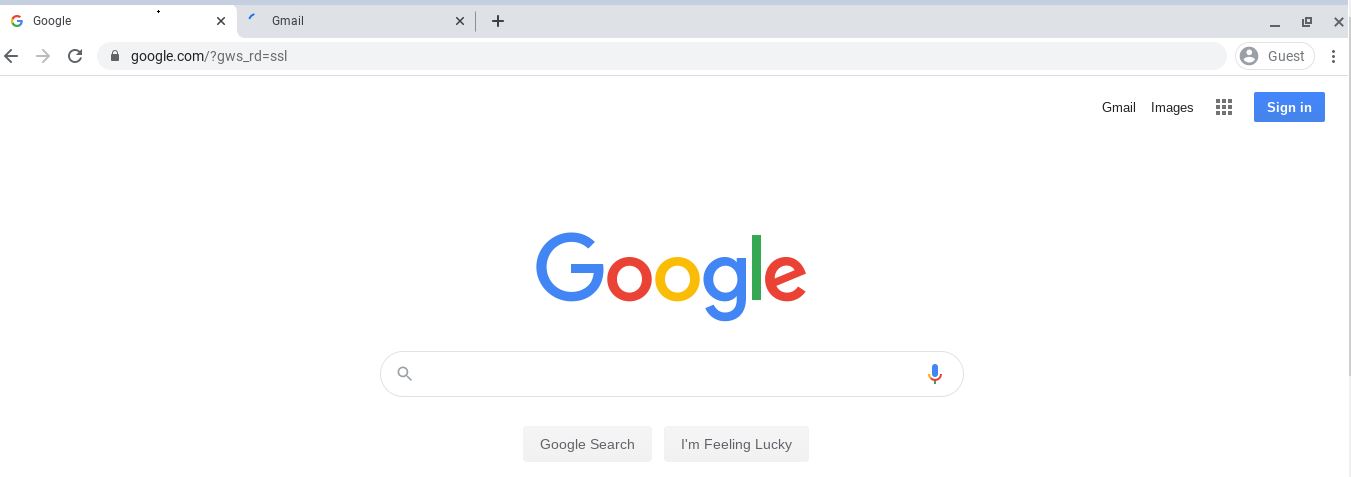The height and width of the screenshot is (477, 1351).
Task: Click the browser back arrow
Action: point(12,56)
